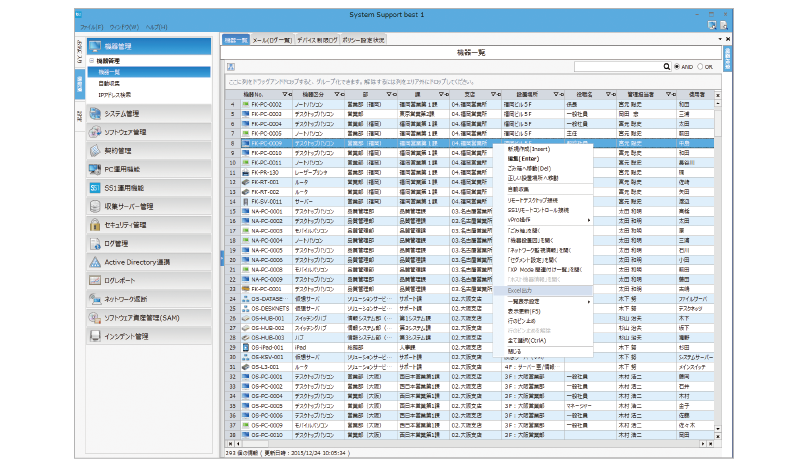Click the vertical scrollbar of device grid

pyautogui.click(x=718, y=266)
